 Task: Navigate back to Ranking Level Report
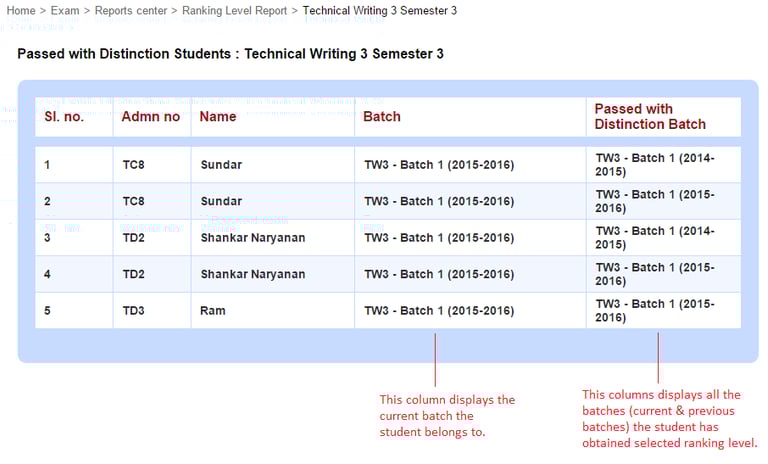pos(234,10)
